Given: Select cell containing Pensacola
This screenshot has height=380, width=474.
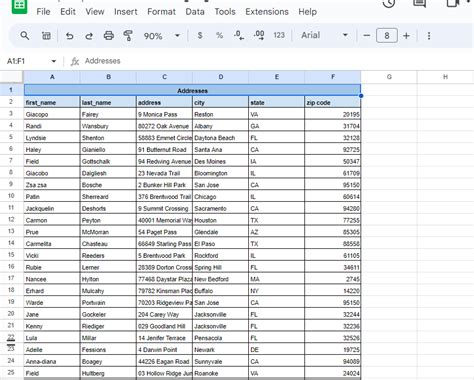Looking at the screenshot, I should [220, 338].
